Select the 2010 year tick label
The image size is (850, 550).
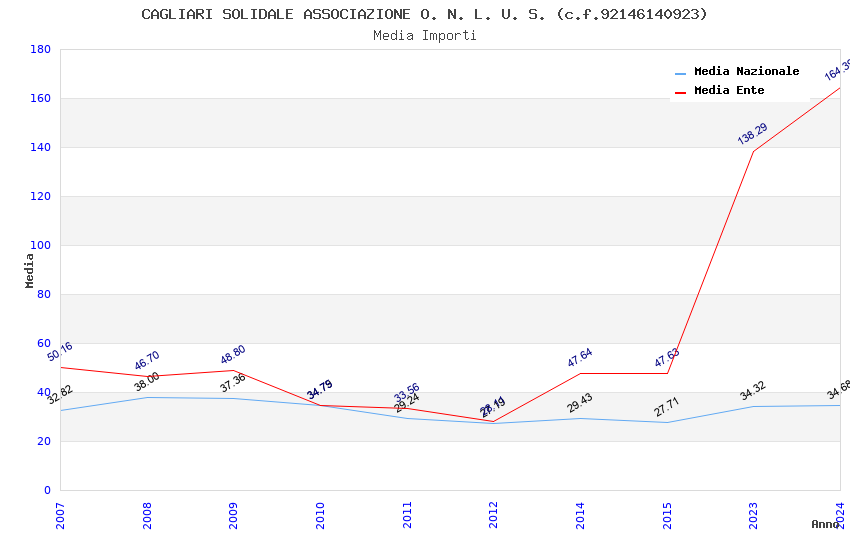[x=320, y=515]
